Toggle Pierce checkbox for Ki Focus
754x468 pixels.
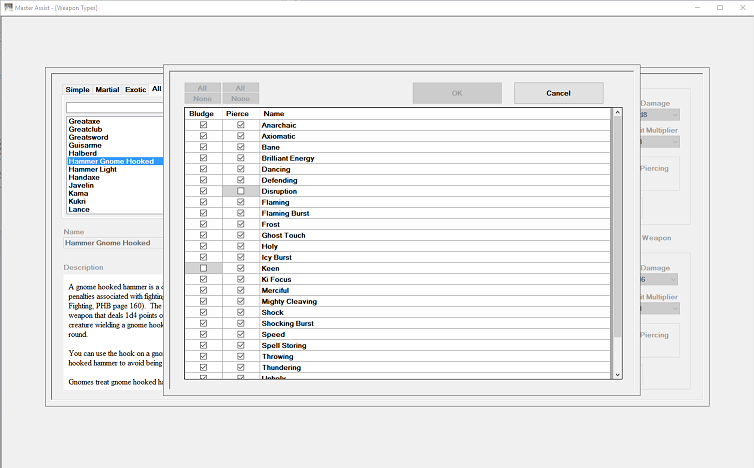click(x=241, y=279)
